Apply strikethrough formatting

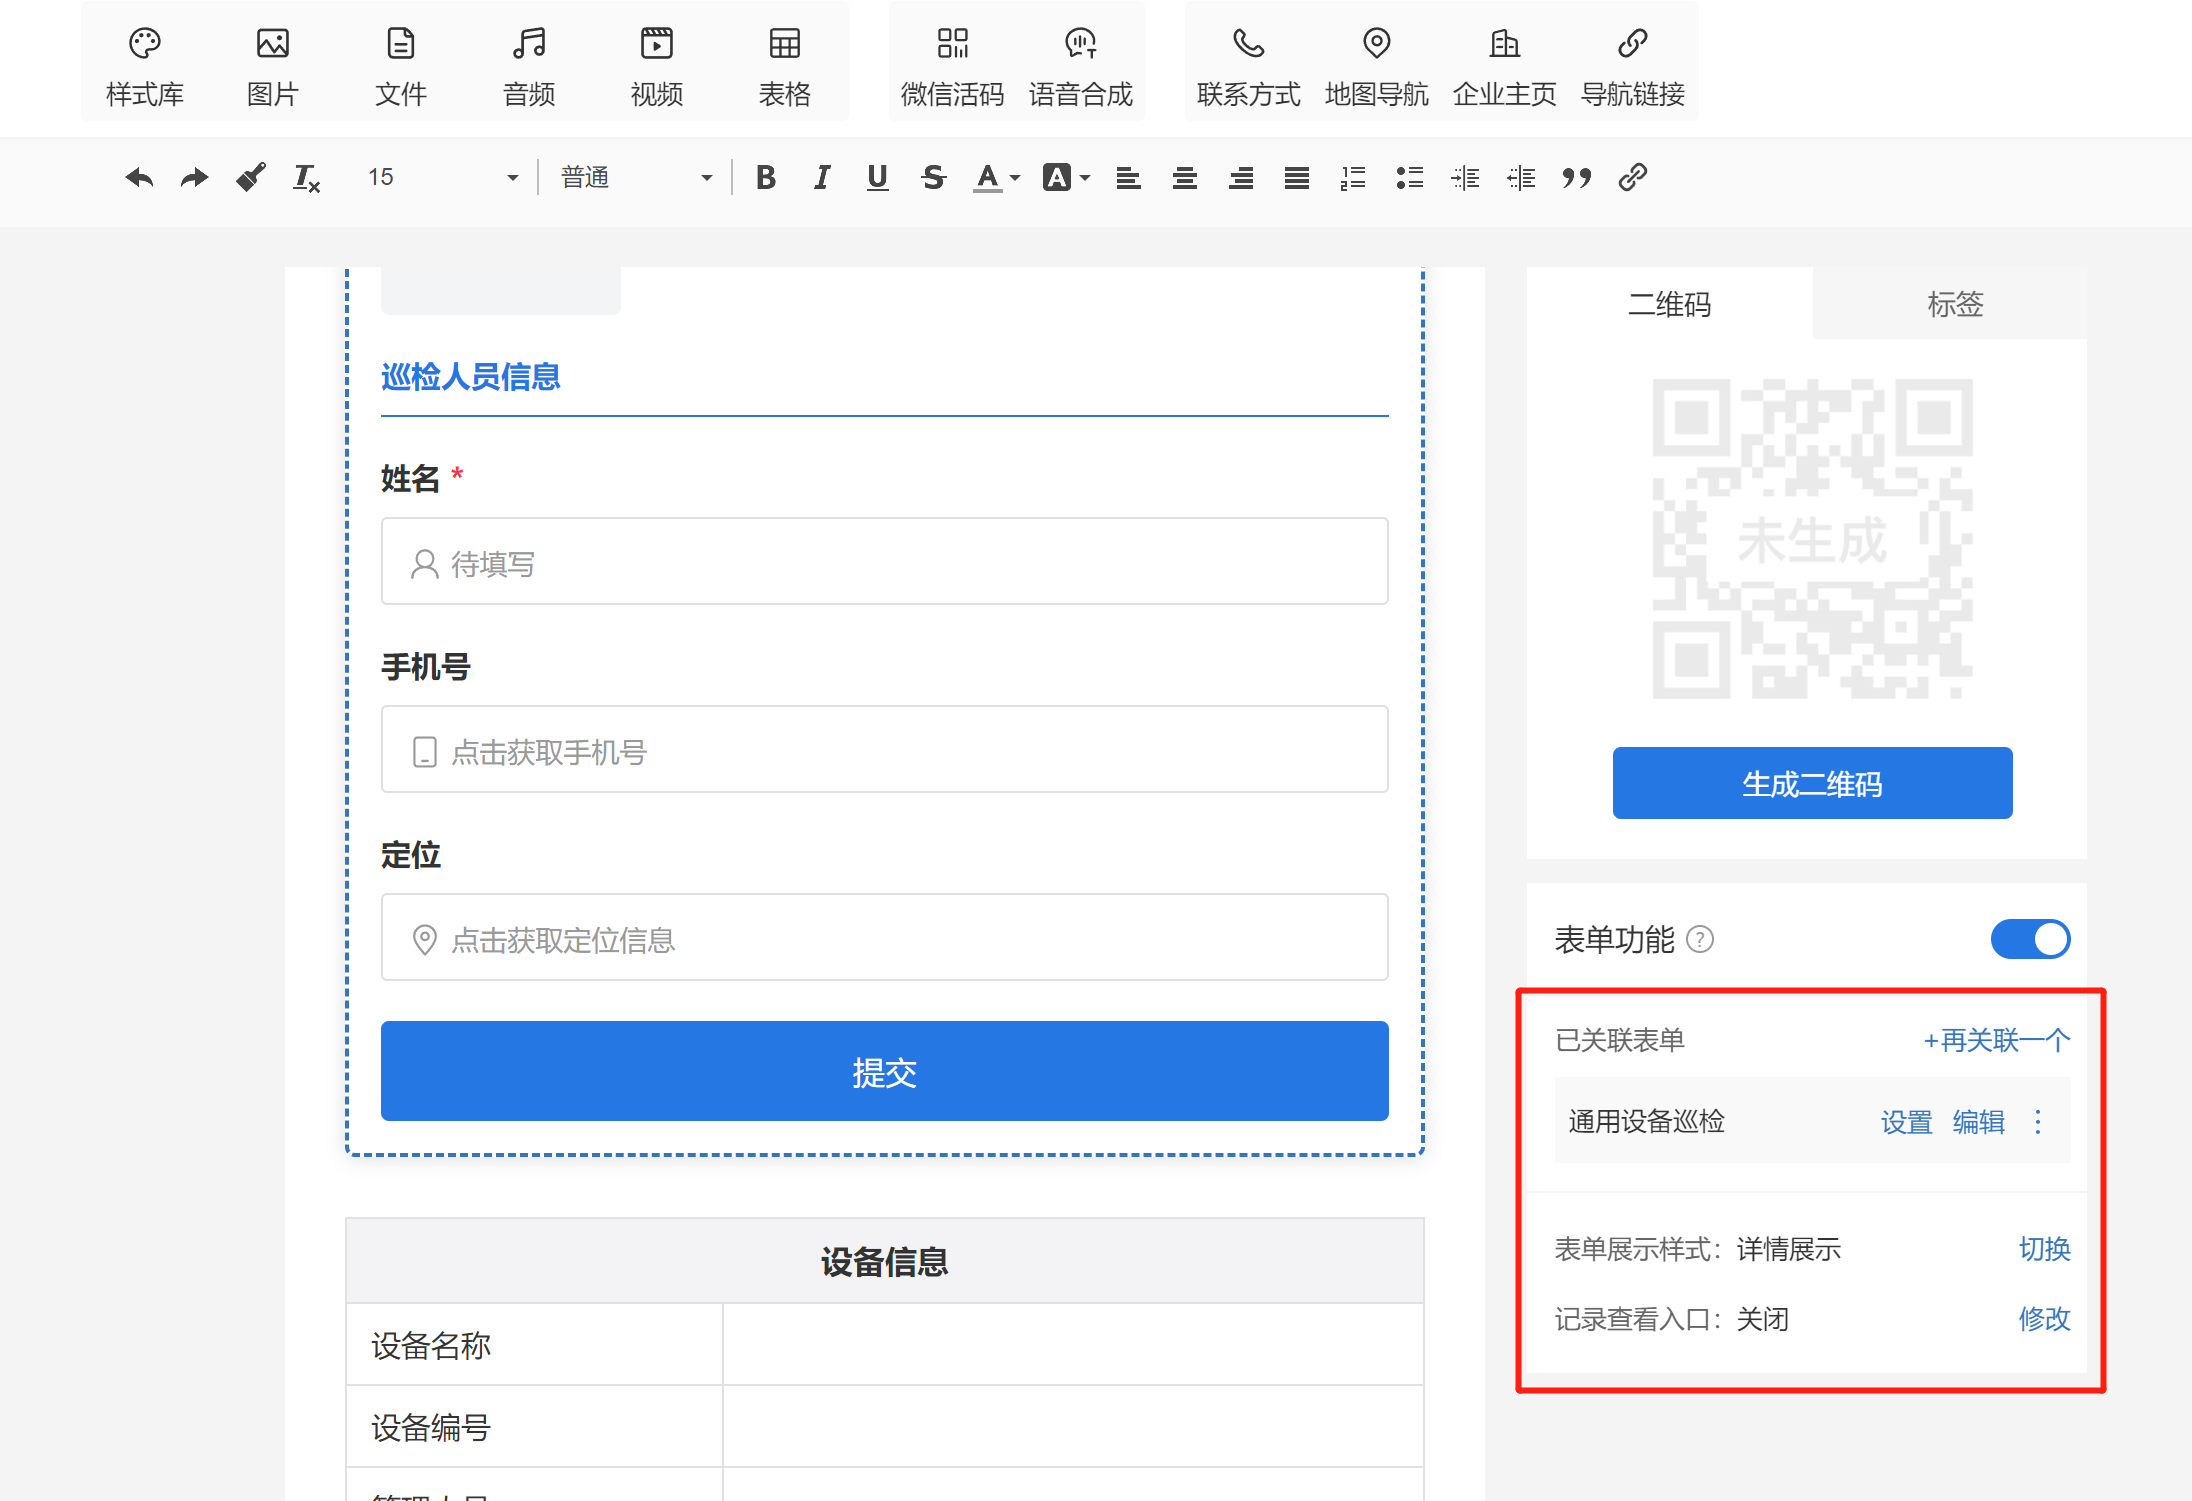coord(933,178)
